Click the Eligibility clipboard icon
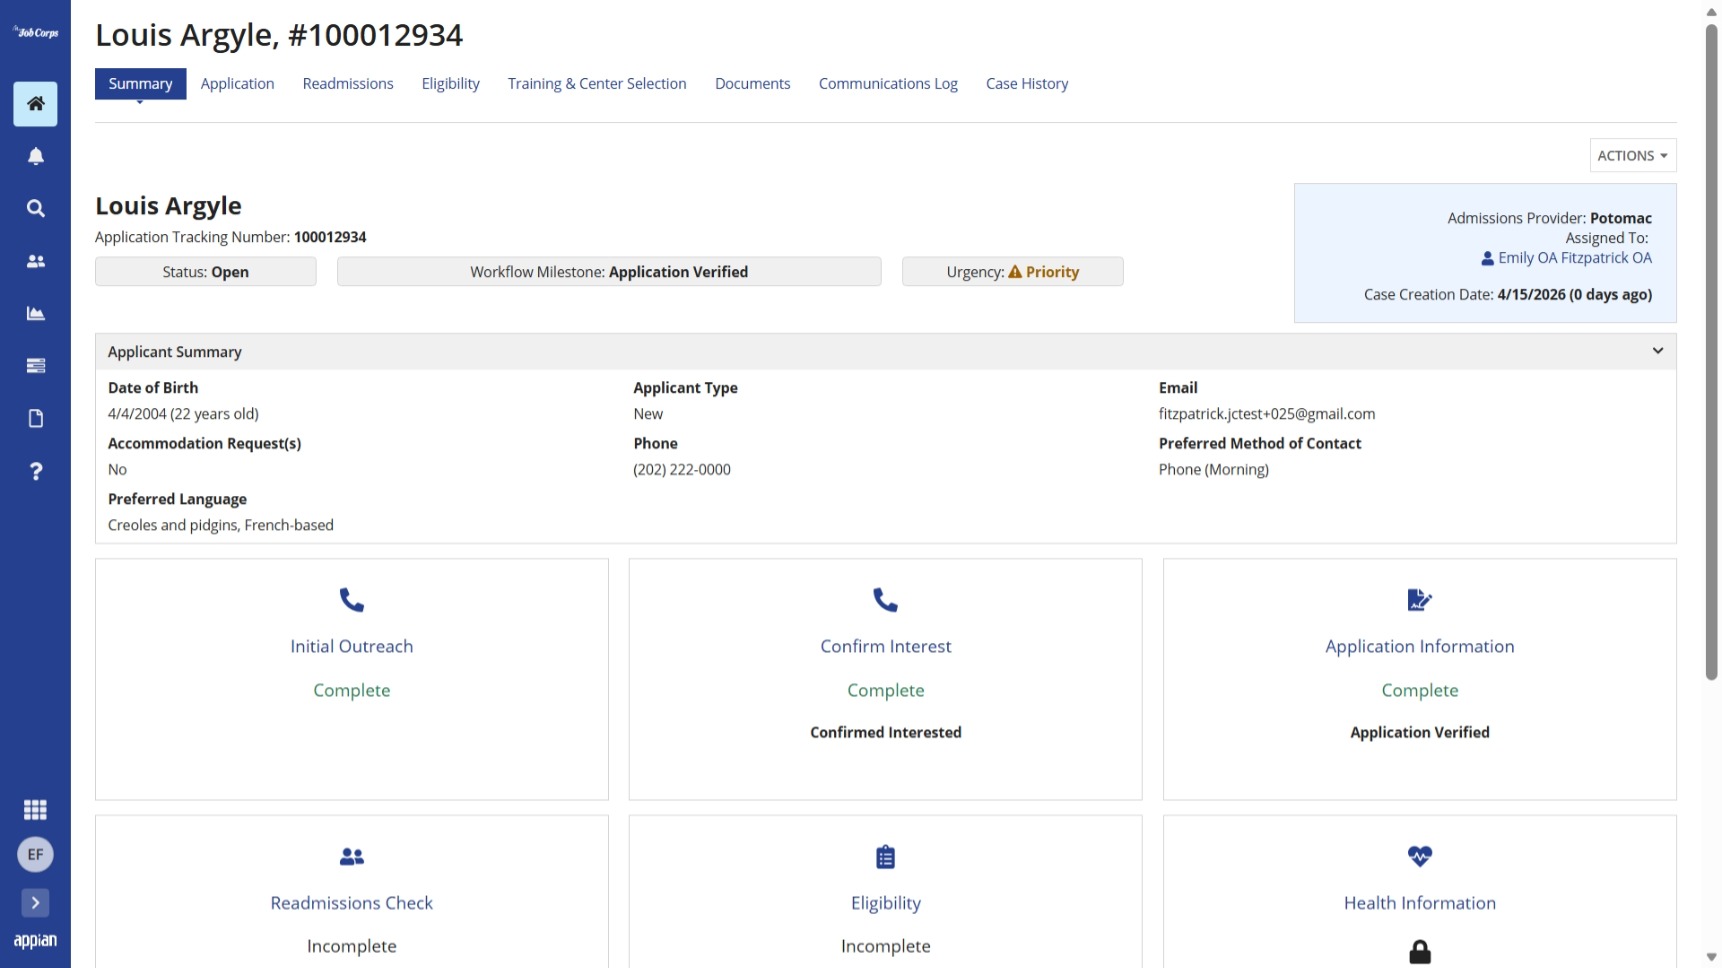 (886, 857)
